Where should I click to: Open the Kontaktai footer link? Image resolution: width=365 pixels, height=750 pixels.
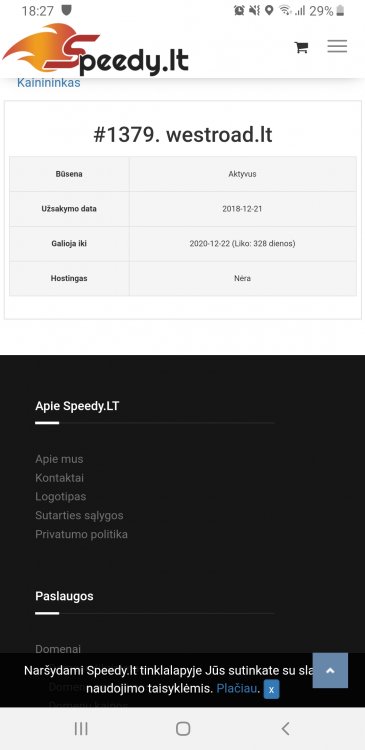(59, 478)
